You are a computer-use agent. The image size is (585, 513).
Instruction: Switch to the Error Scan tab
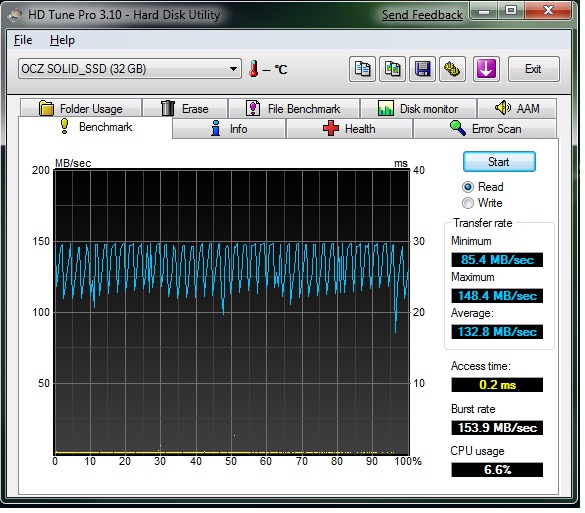(x=485, y=129)
